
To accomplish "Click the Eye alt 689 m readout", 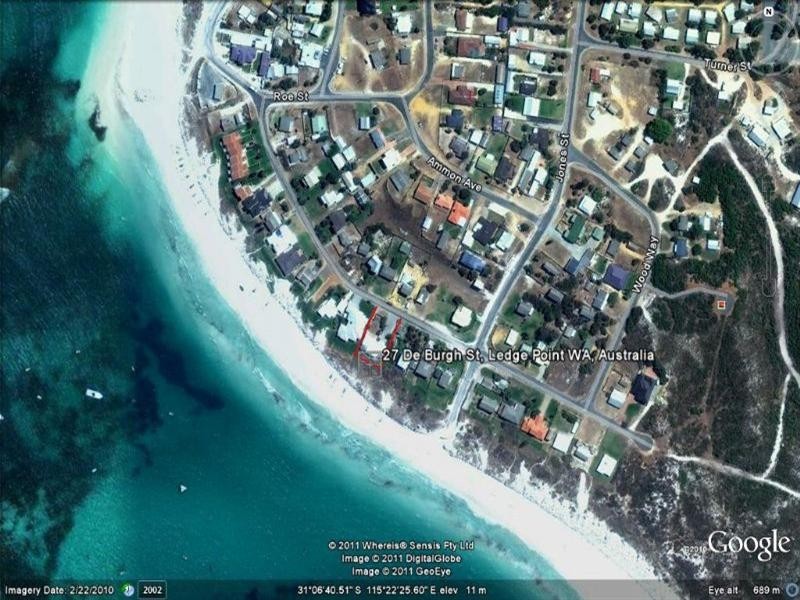I will (x=745, y=590).
